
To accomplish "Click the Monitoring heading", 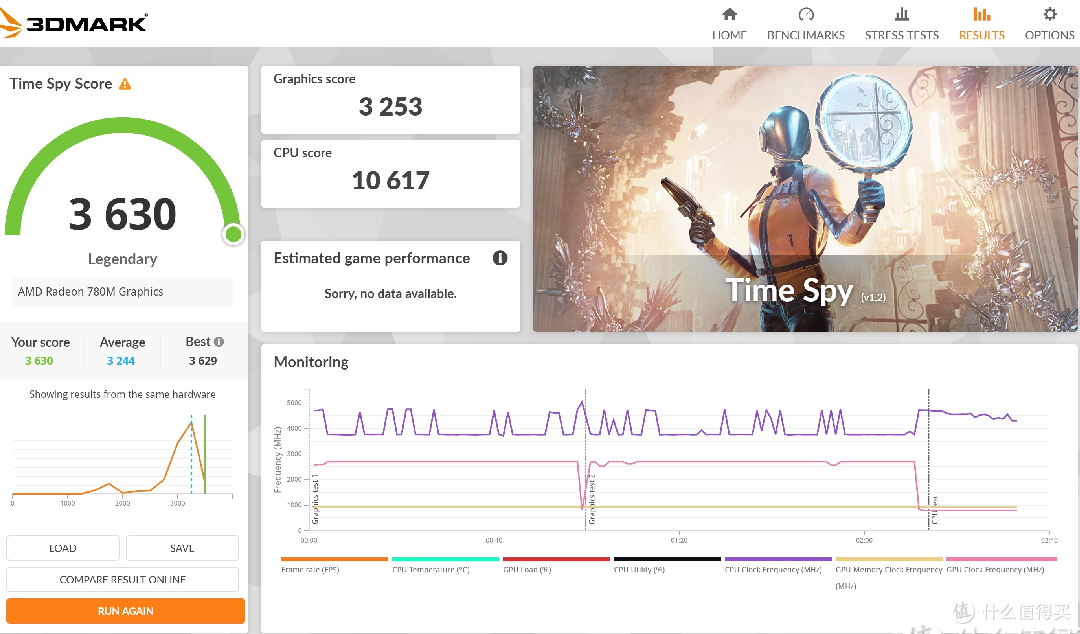I will [311, 362].
